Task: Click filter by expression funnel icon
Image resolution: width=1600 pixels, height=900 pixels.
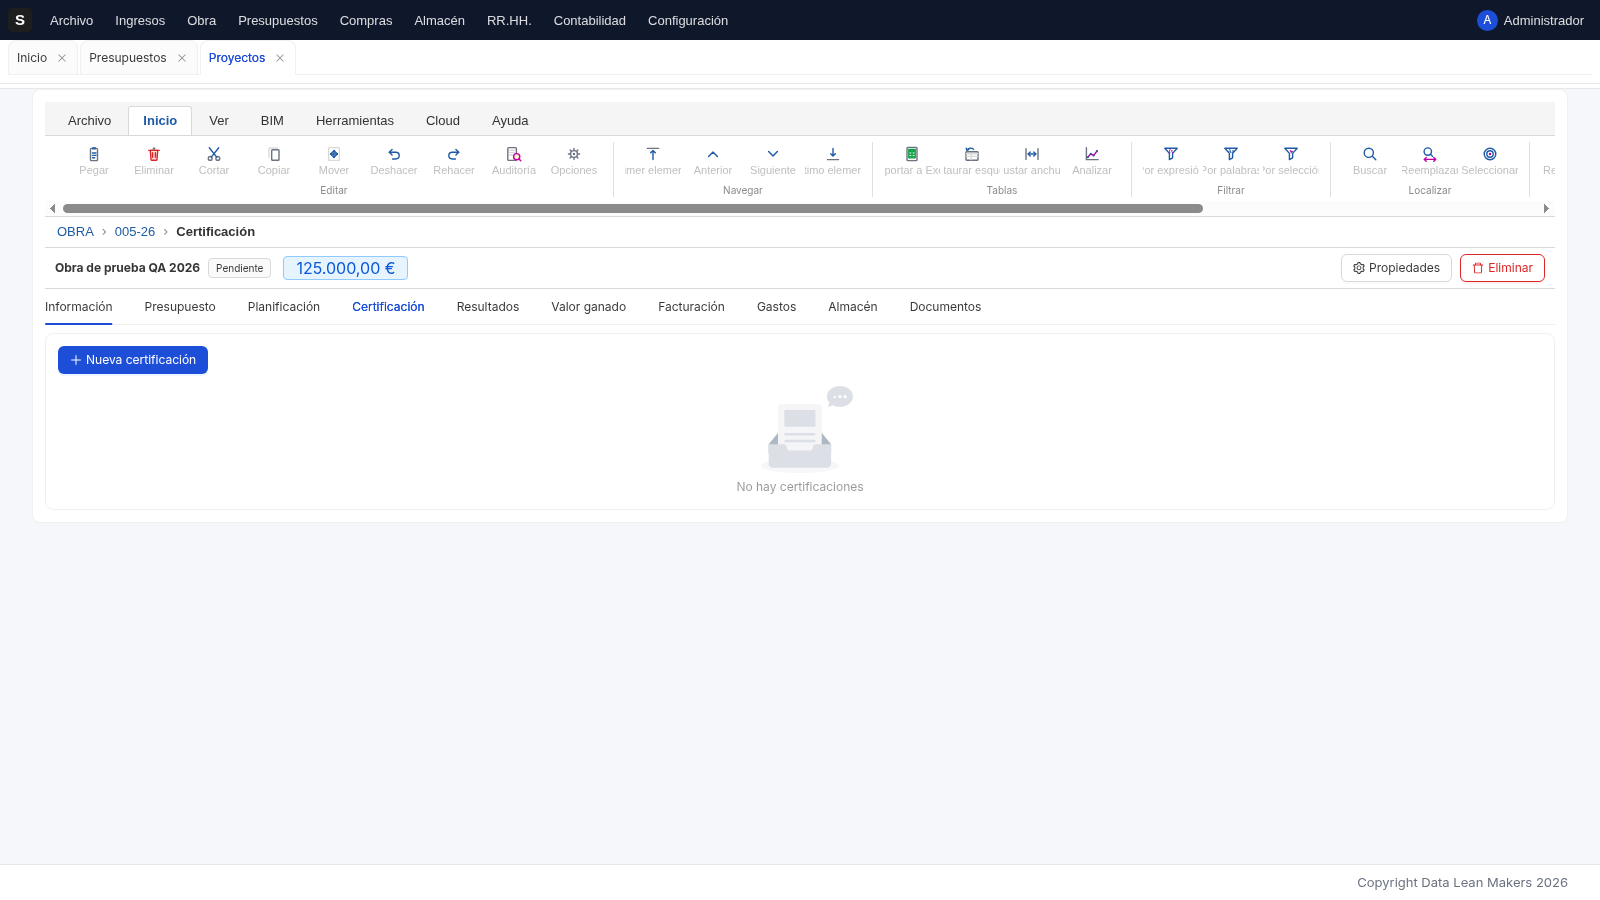Action: (1171, 154)
